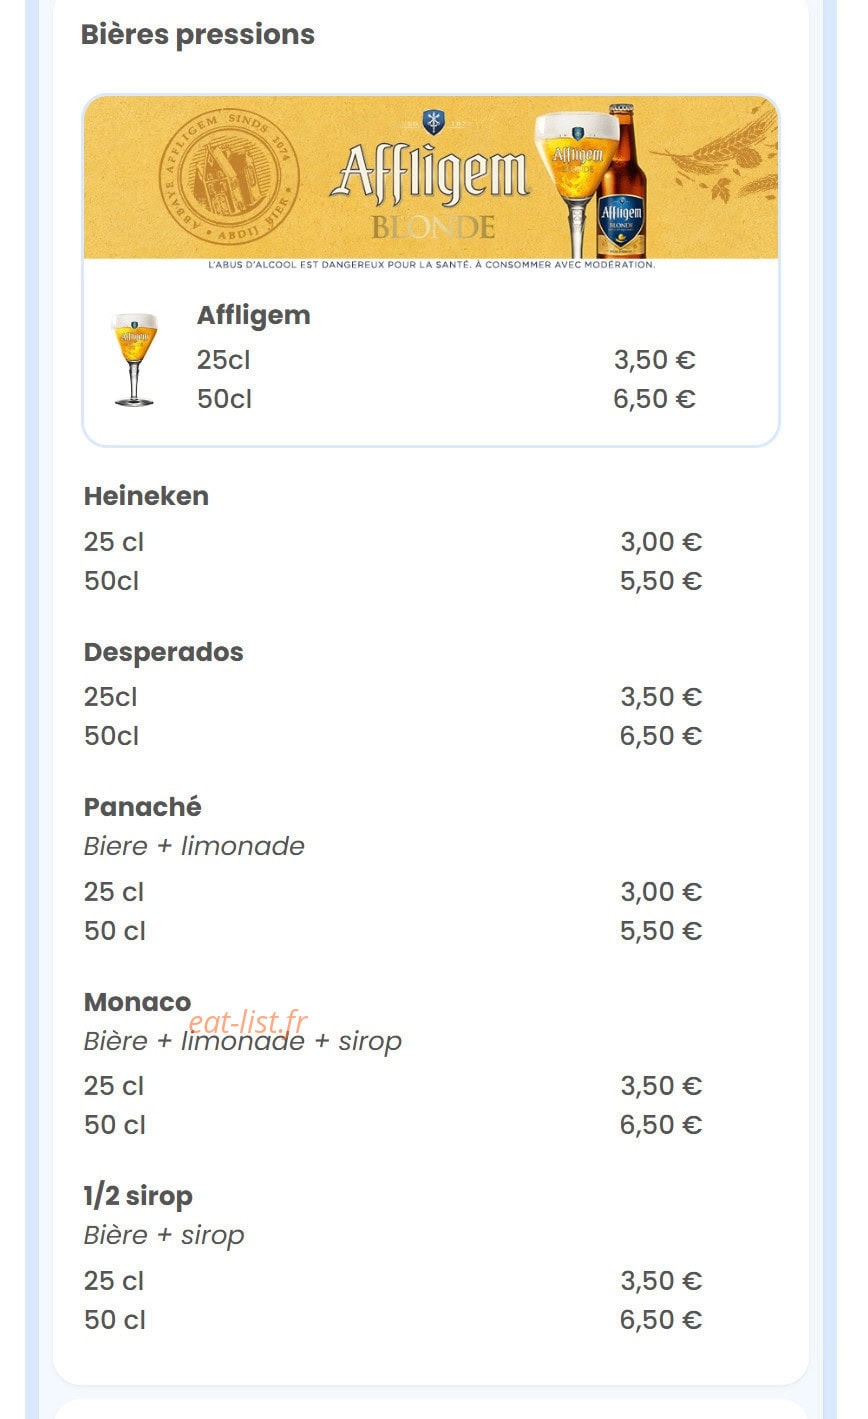Select the Bières pressions section heading
The image size is (868, 1419).
pyautogui.click(x=198, y=34)
